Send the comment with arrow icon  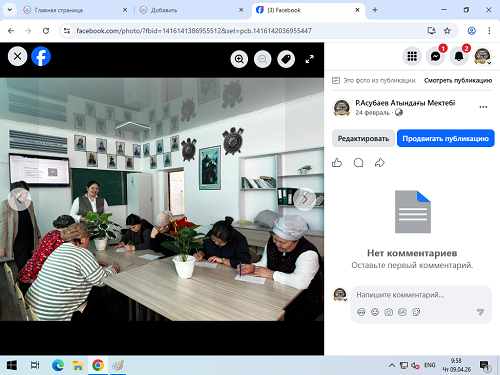pyautogui.click(x=480, y=312)
